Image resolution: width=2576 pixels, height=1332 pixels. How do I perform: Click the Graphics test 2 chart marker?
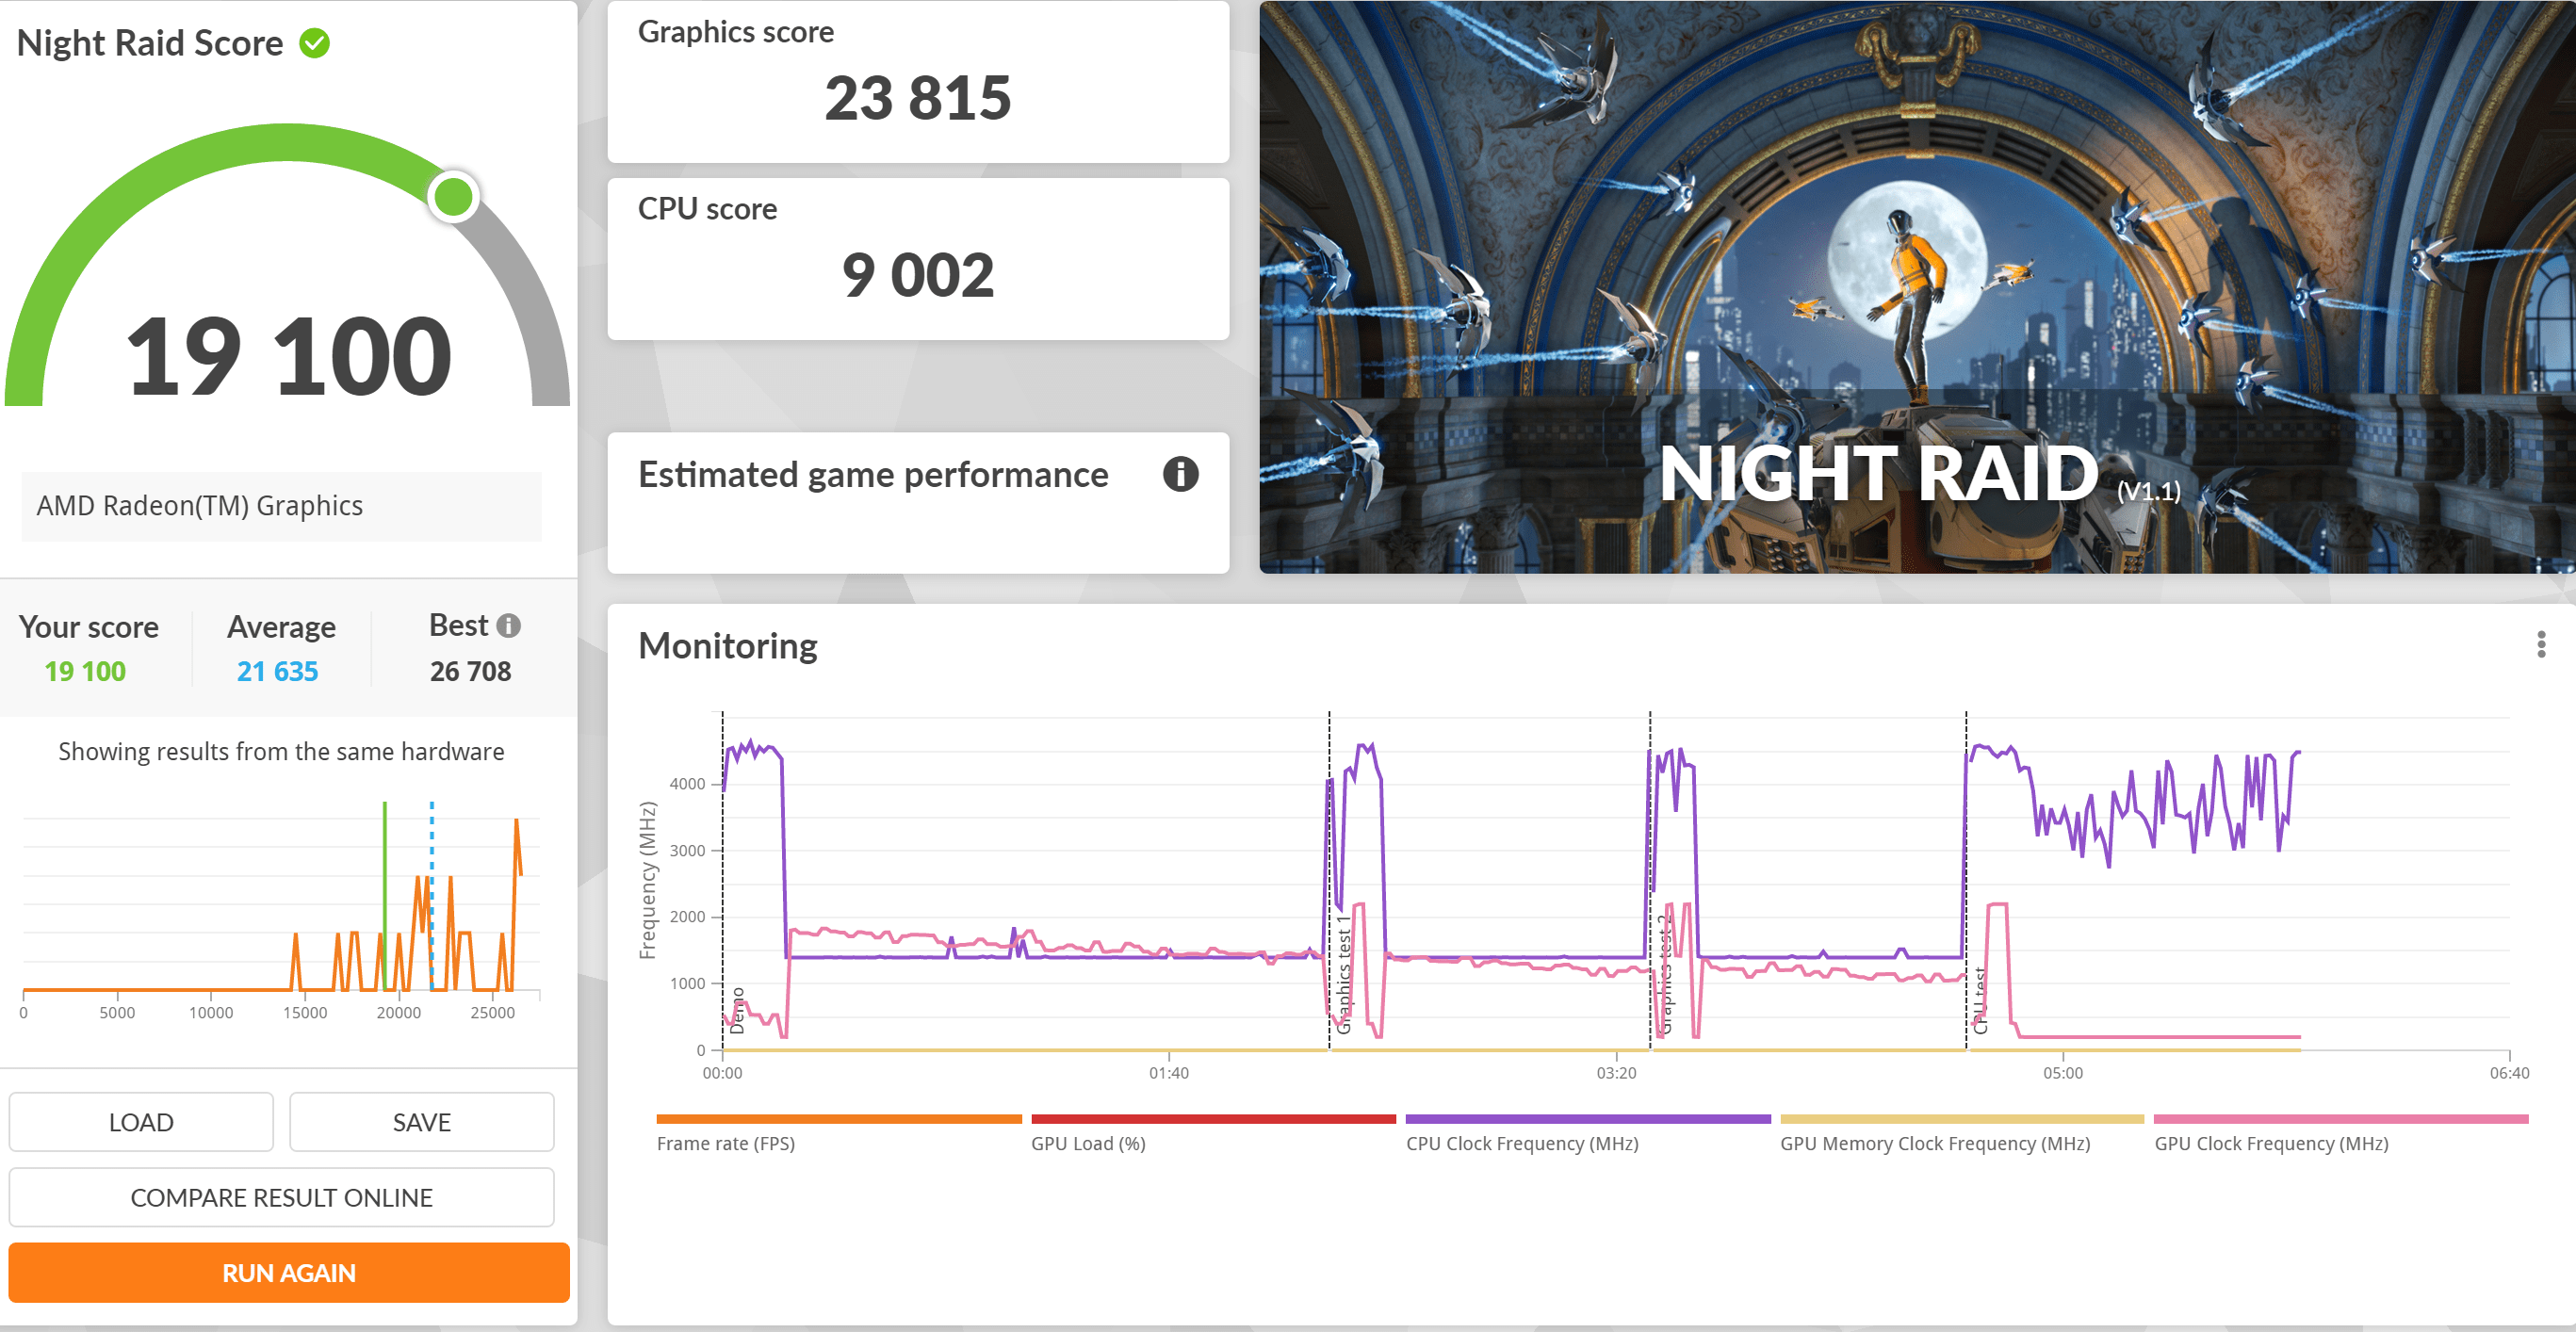tap(1665, 975)
